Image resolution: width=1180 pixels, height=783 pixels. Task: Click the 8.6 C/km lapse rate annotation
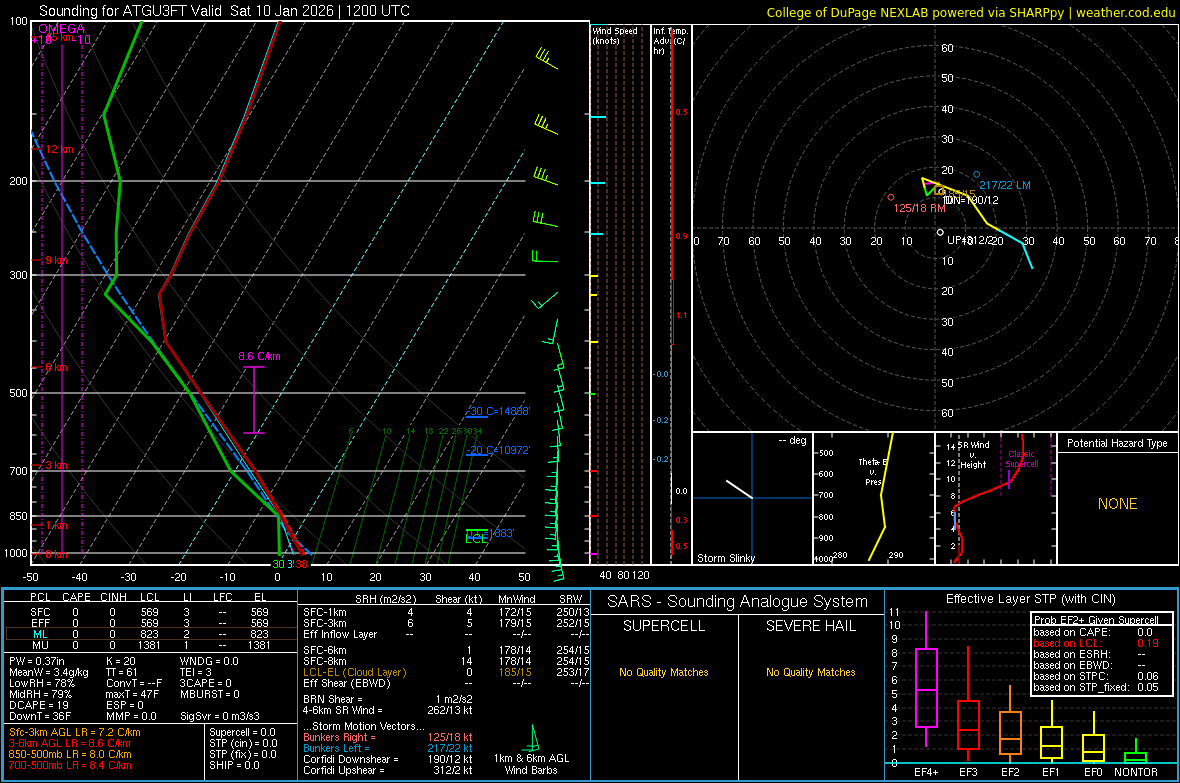point(259,356)
